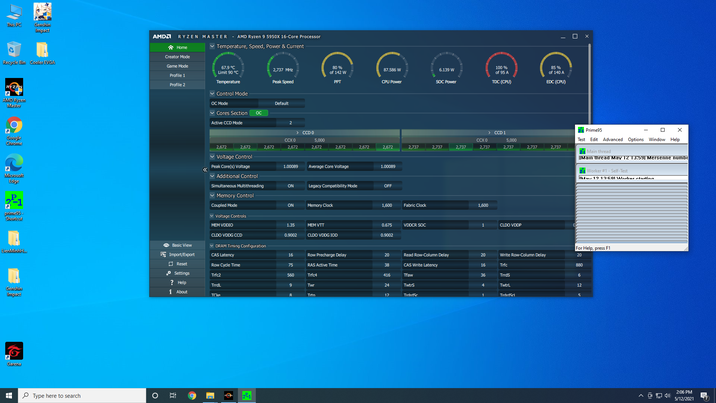Collapse the Voltage Control section

(212, 157)
